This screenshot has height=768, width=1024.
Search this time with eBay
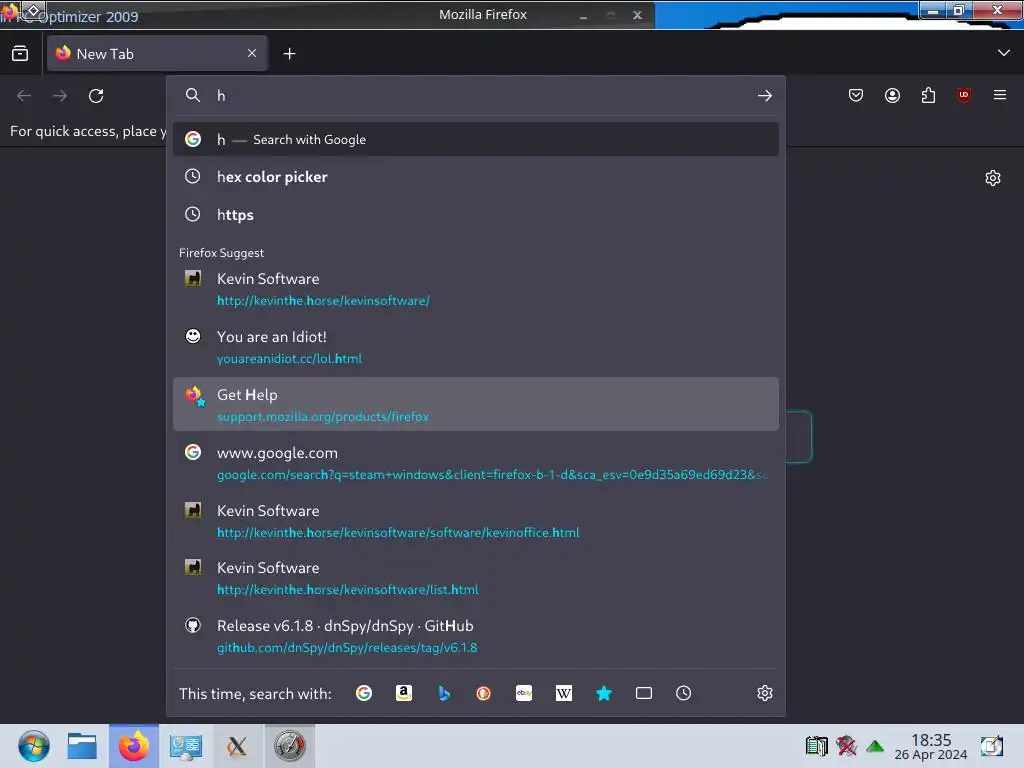pos(524,693)
